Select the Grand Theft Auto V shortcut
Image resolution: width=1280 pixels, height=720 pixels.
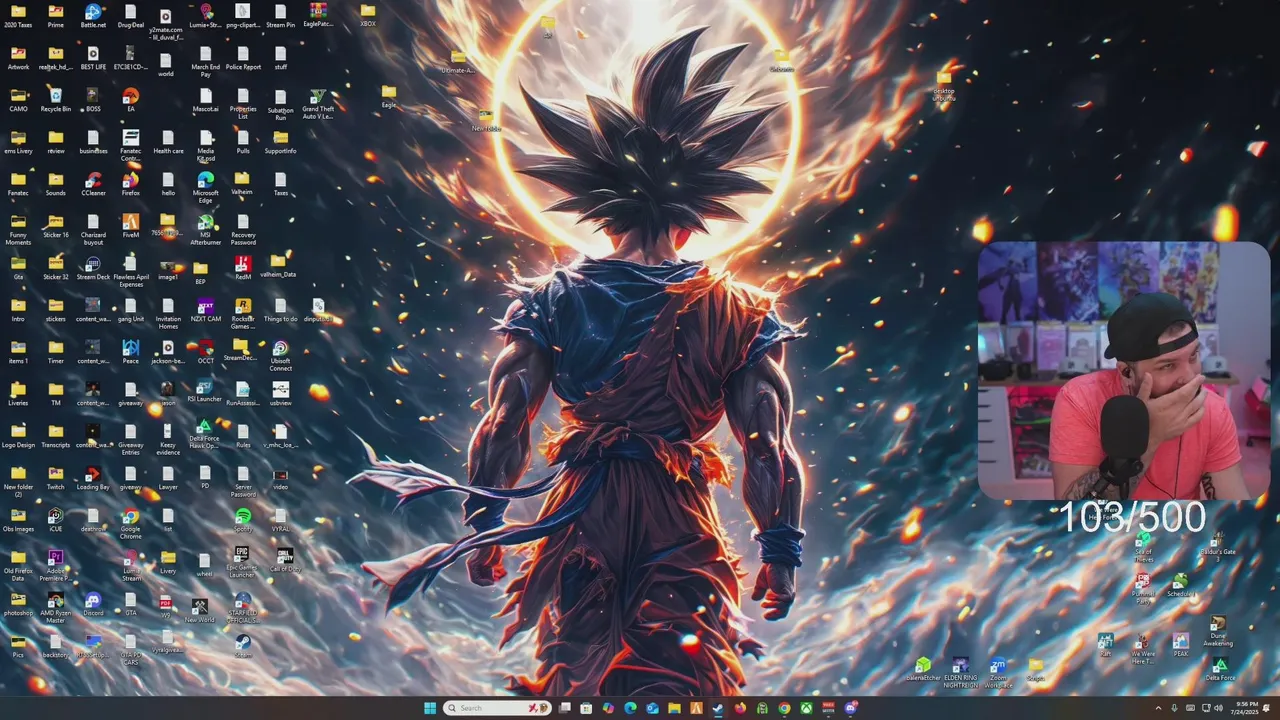318,104
